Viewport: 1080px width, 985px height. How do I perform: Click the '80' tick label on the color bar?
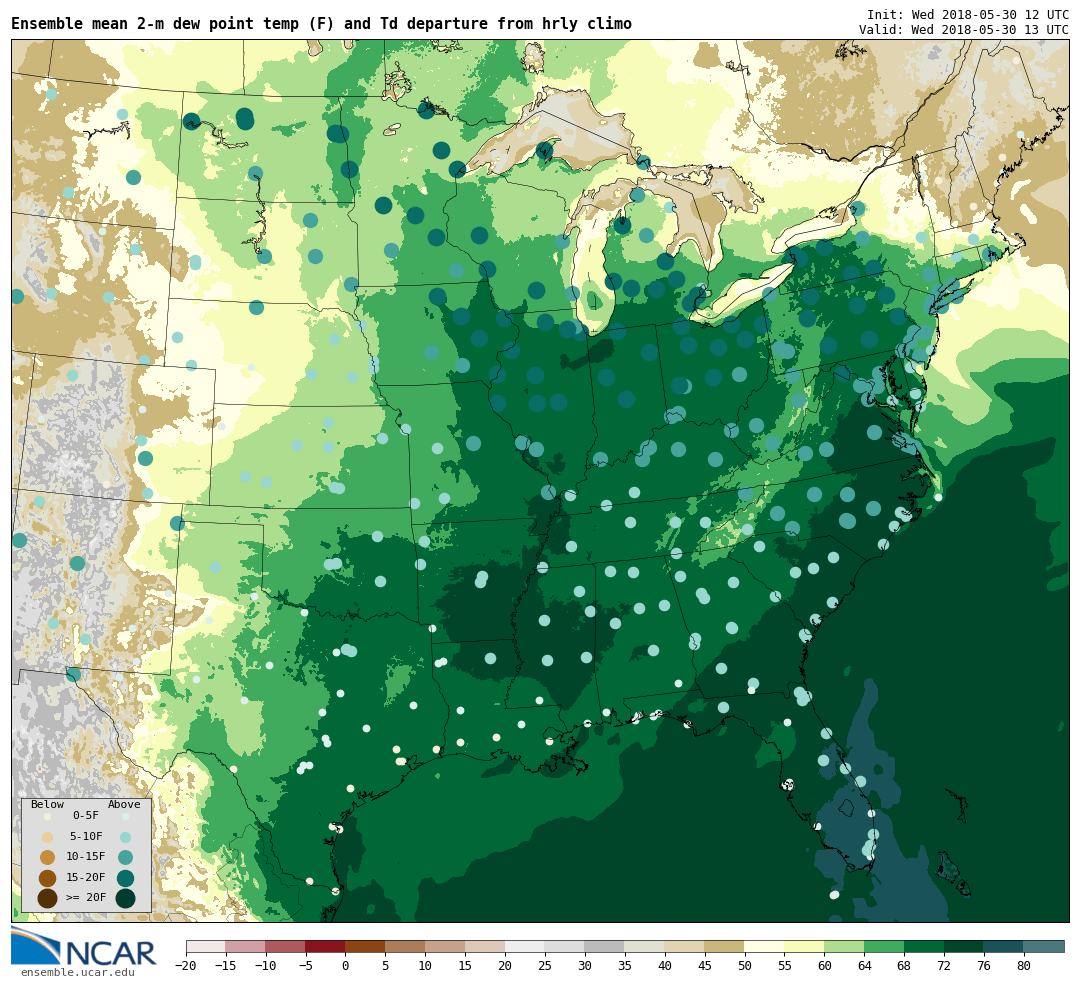(x=1025, y=966)
